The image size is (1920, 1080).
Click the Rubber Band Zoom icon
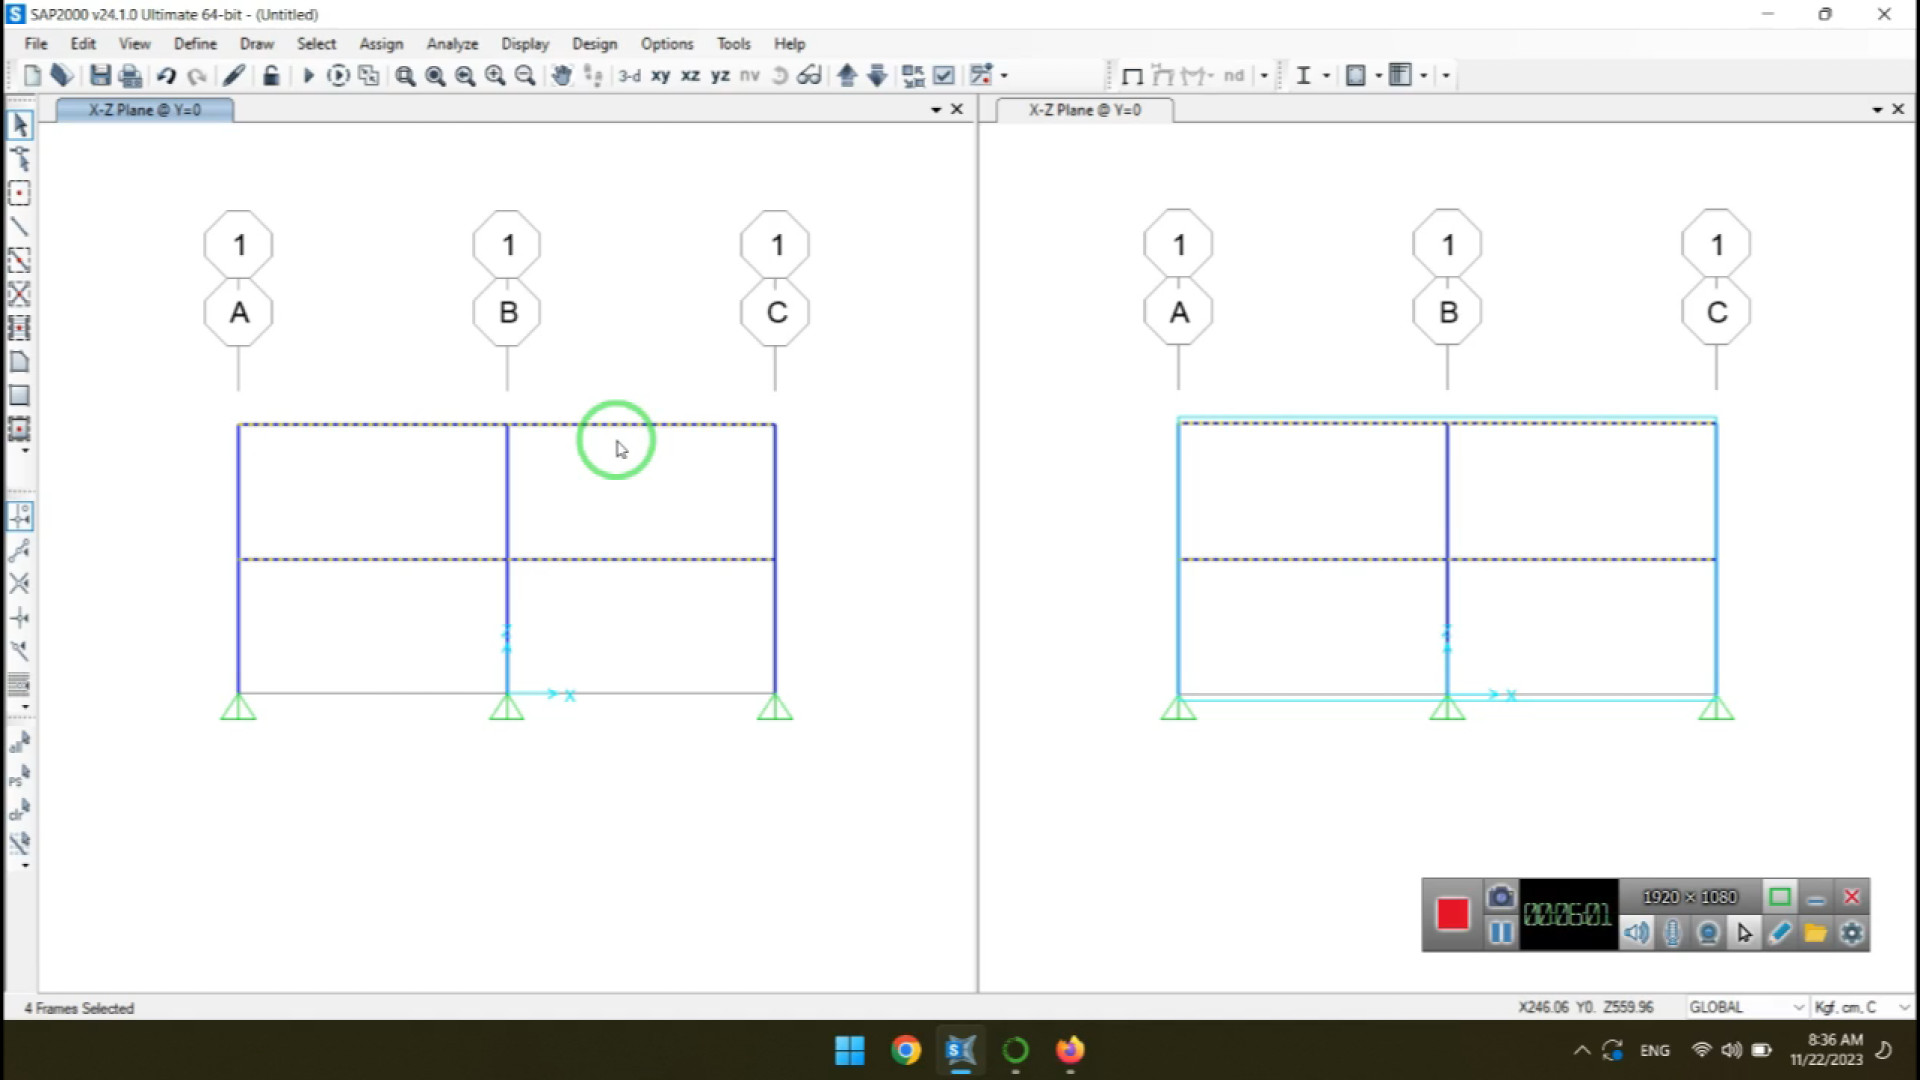(405, 76)
